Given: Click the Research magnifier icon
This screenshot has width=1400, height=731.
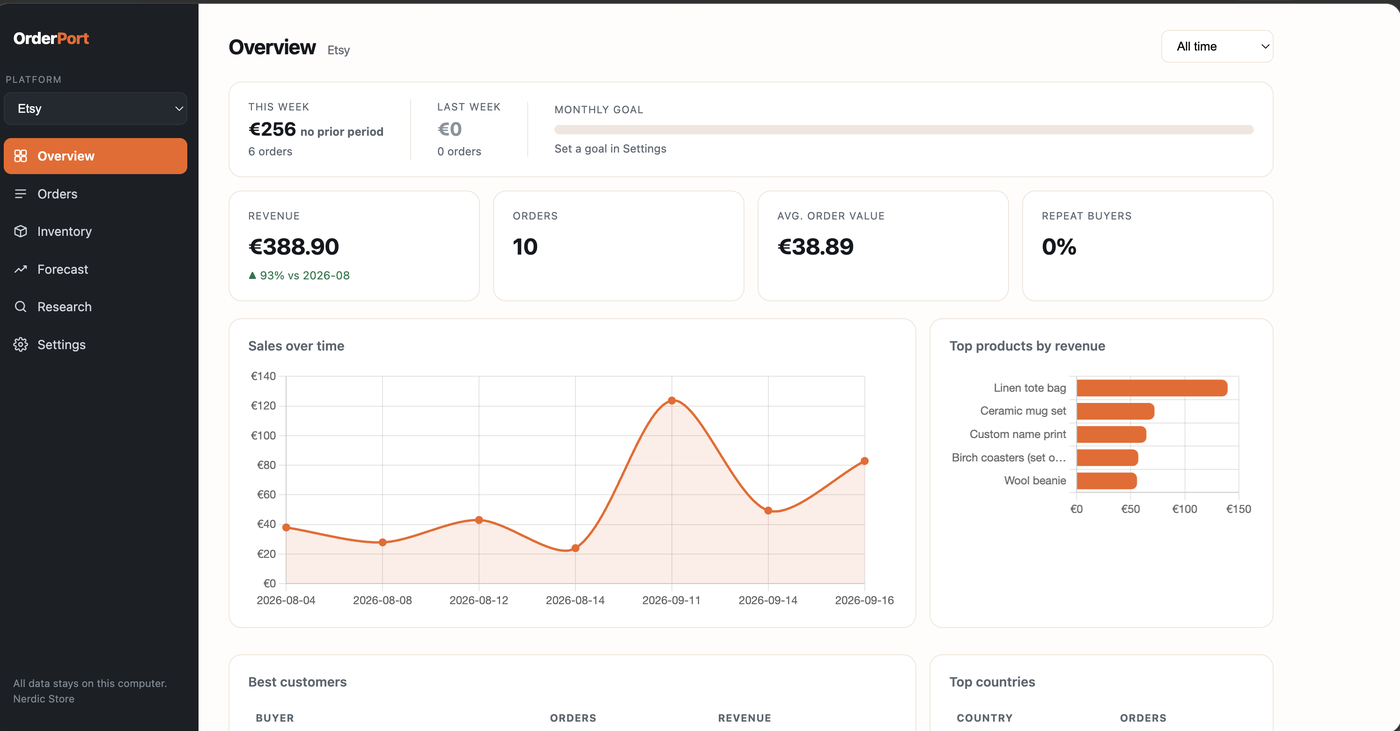Looking at the screenshot, I should click(x=21, y=307).
